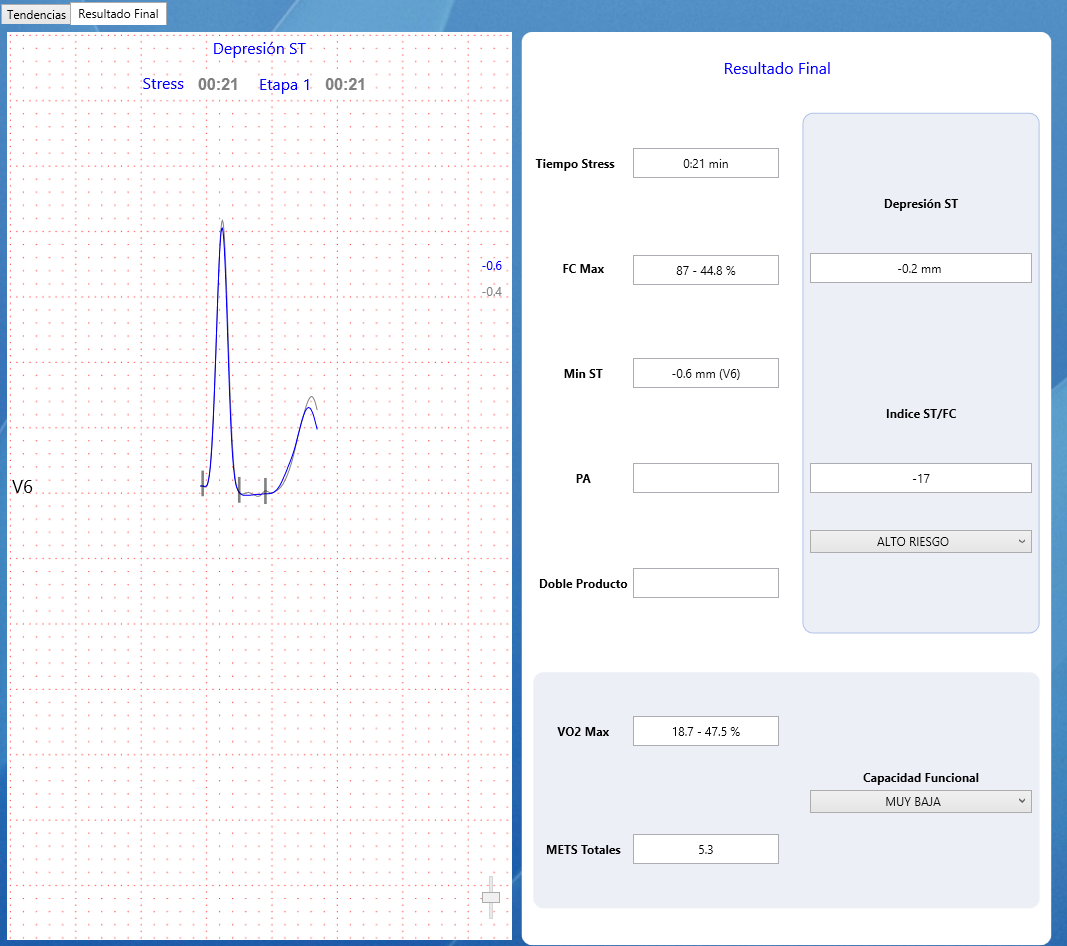Select the FC Max value field
The height and width of the screenshot is (946, 1067).
[x=705, y=270]
